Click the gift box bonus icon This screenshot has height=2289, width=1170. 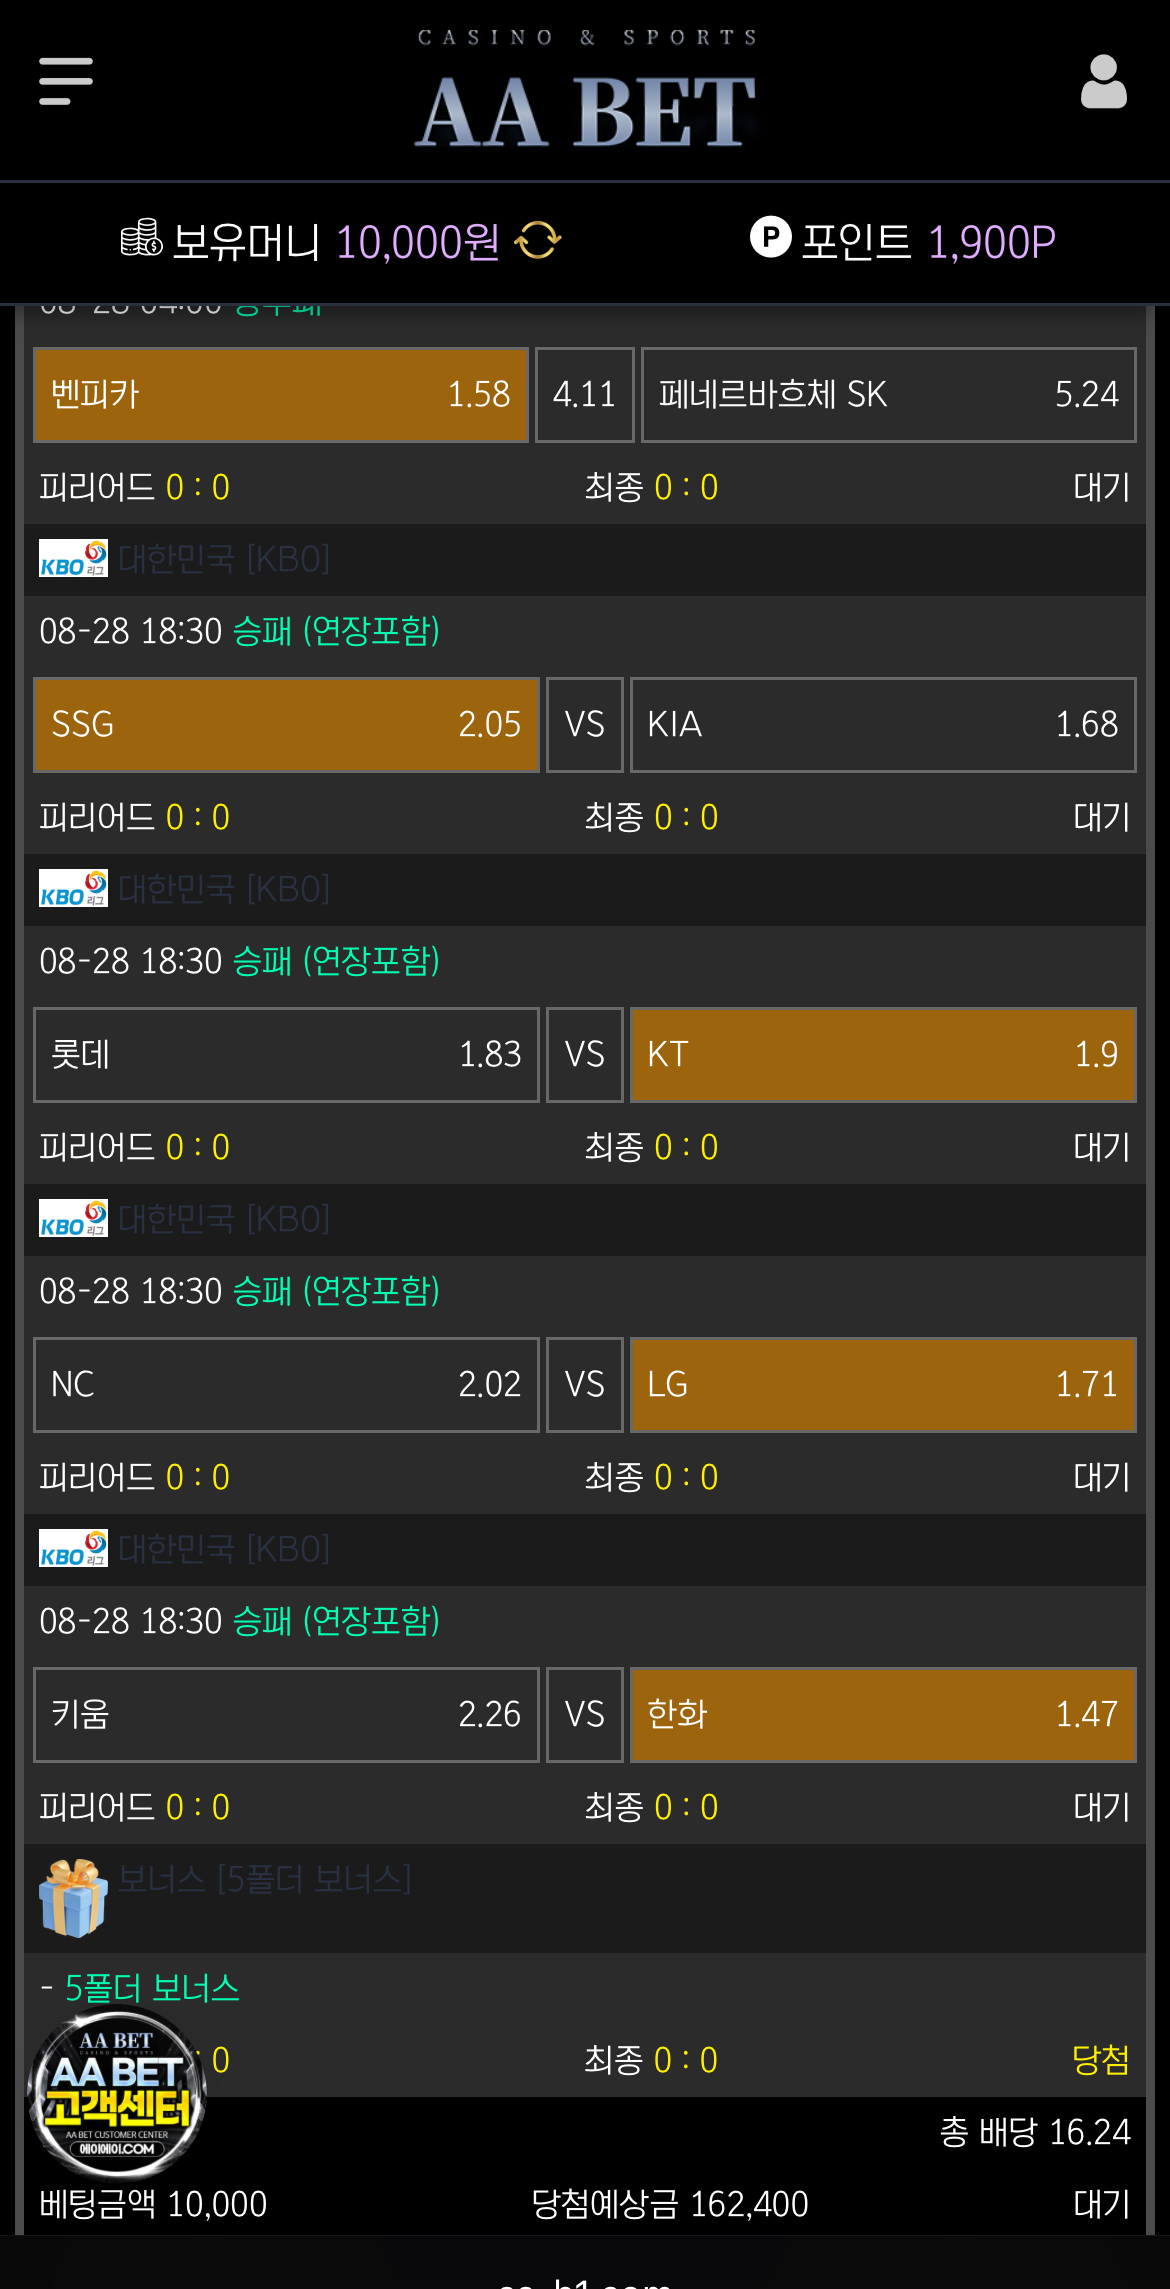coord(74,1897)
